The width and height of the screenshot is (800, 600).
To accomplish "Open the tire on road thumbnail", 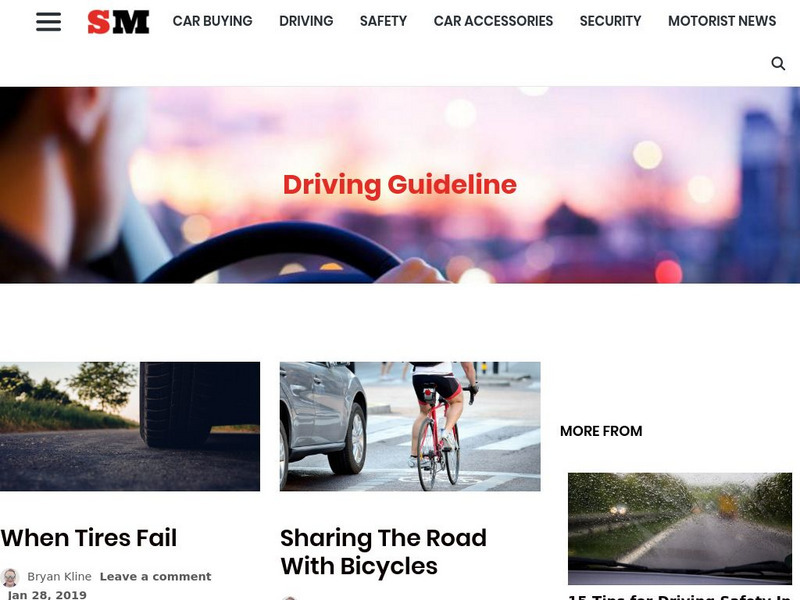I will coord(130,427).
